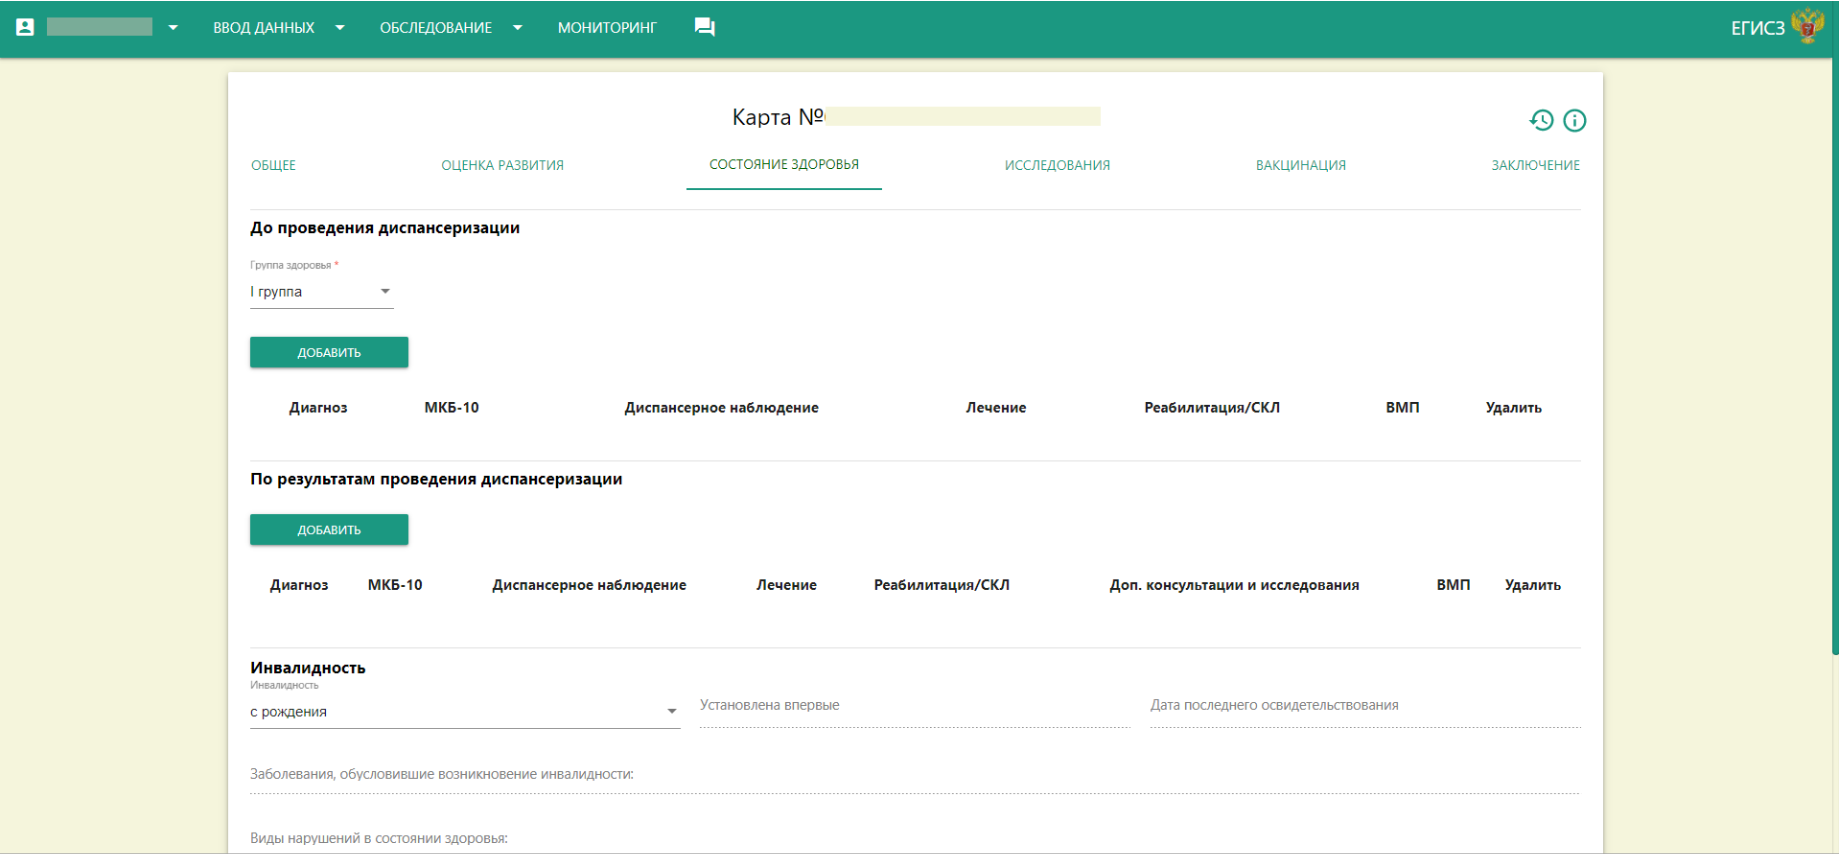Click the ЕГИСЗ emblem logo
Image resolution: width=1842 pixels, height=860 pixels.
coord(1808,25)
